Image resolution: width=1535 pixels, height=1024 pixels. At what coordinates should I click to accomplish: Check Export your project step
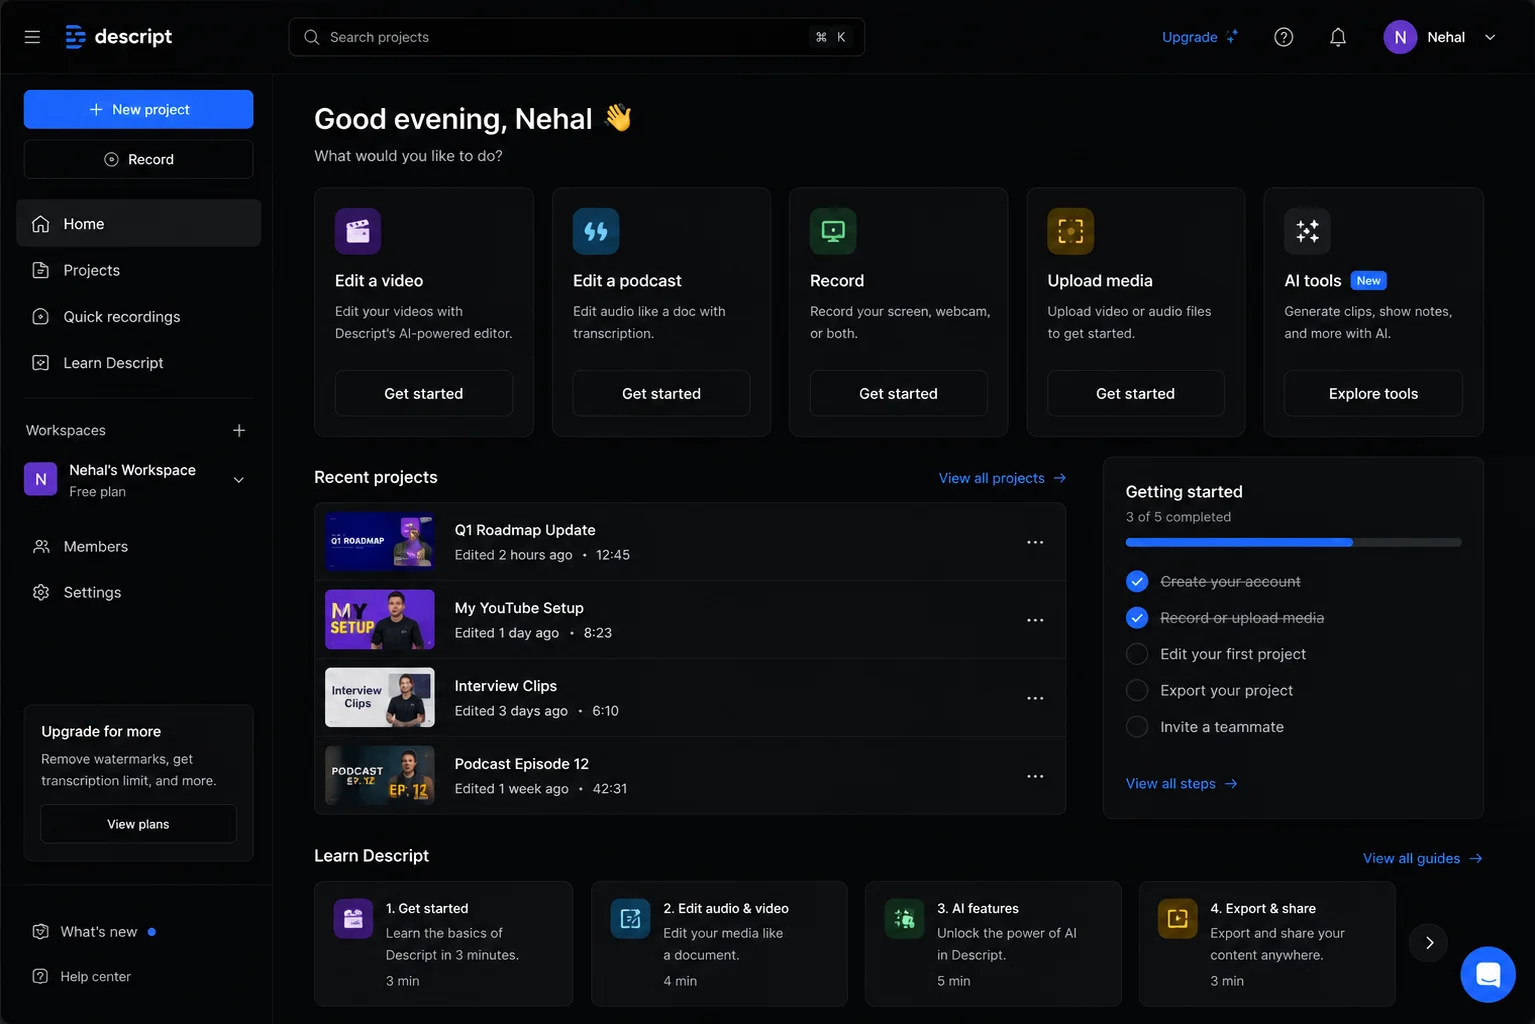coord(1137,690)
